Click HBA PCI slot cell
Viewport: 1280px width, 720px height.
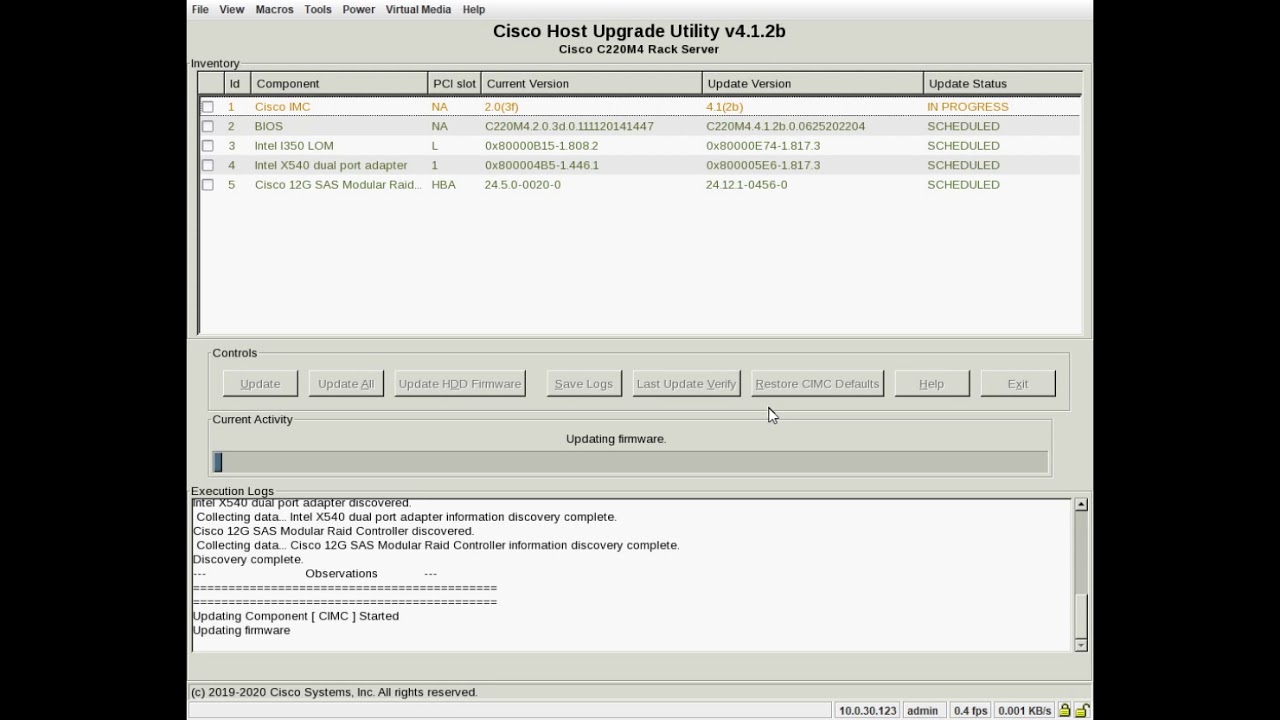[443, 185]
